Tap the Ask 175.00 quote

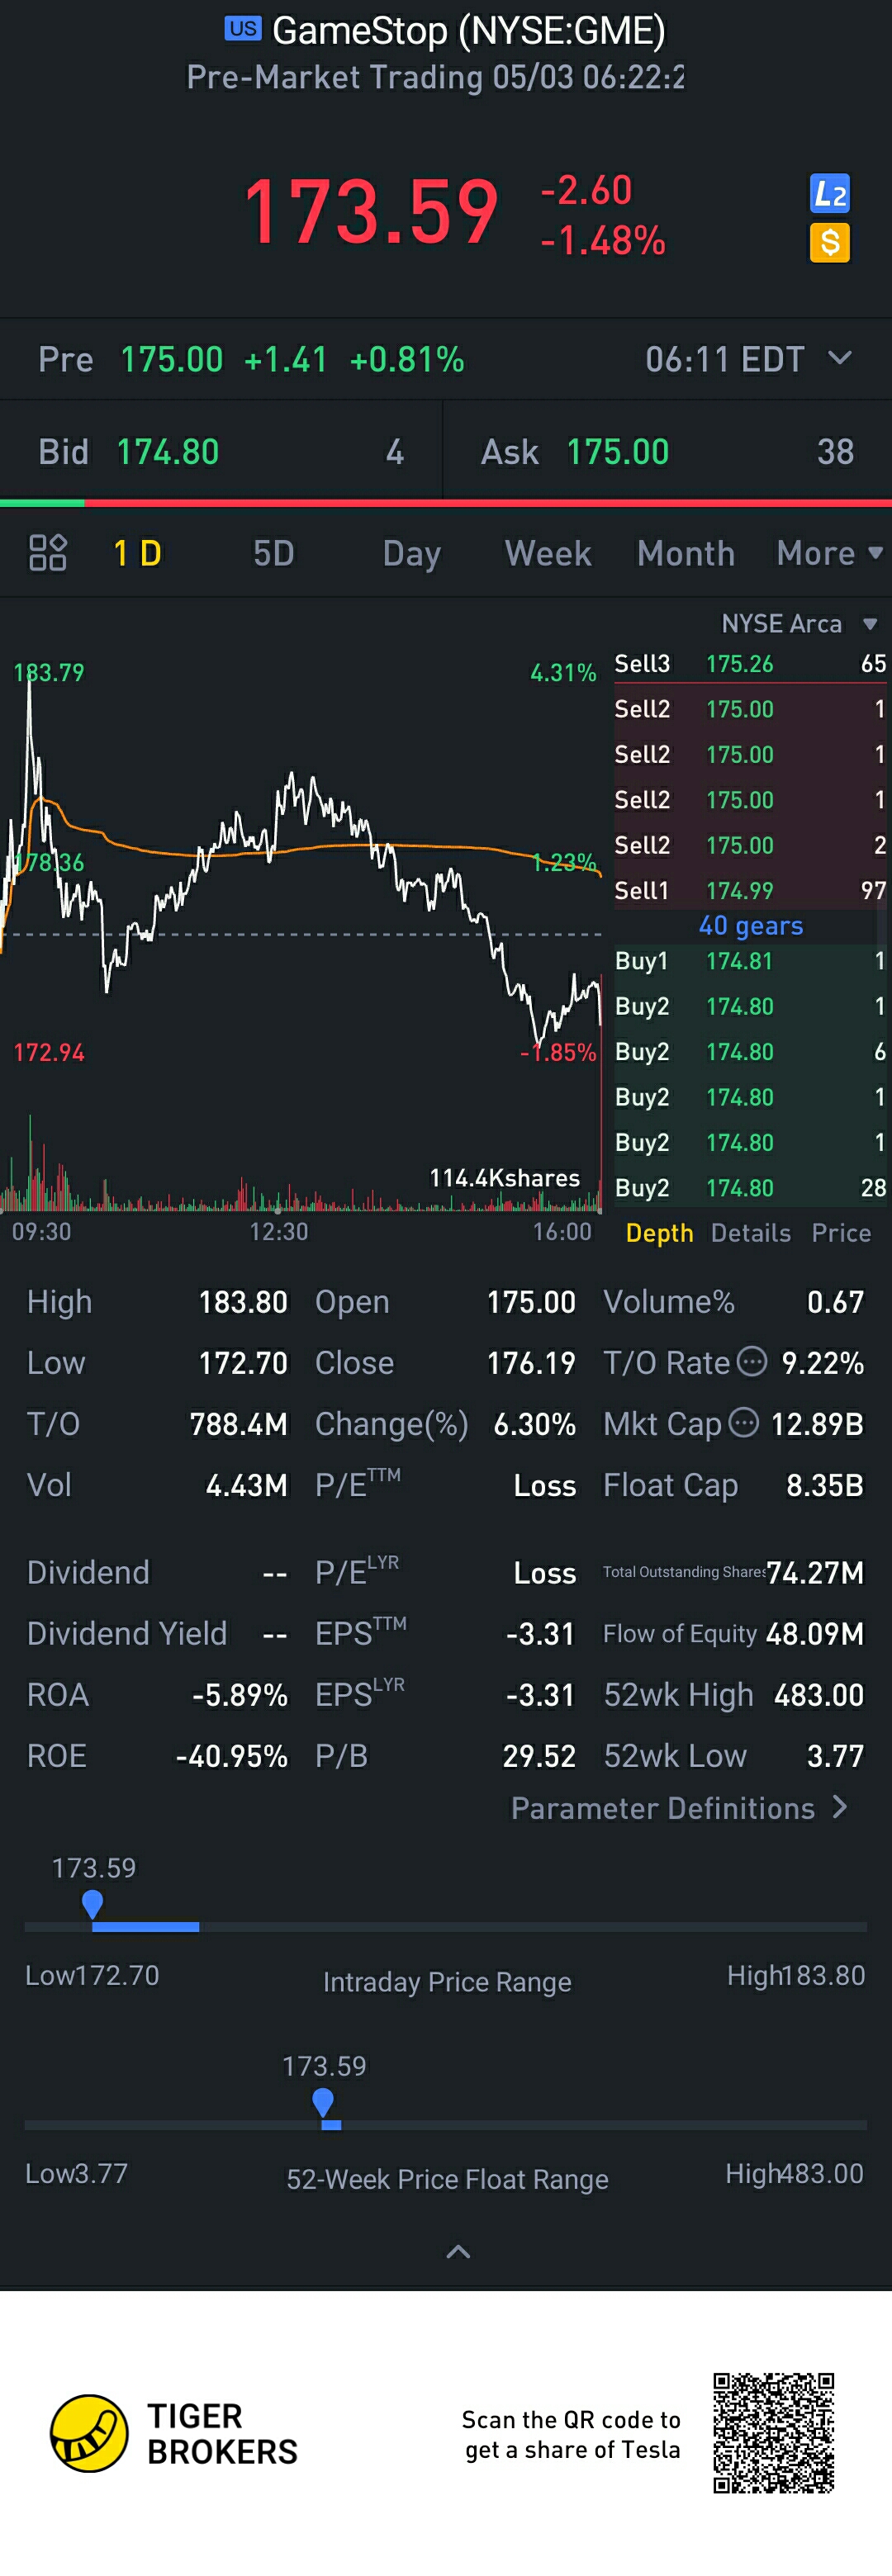(667, 452)
